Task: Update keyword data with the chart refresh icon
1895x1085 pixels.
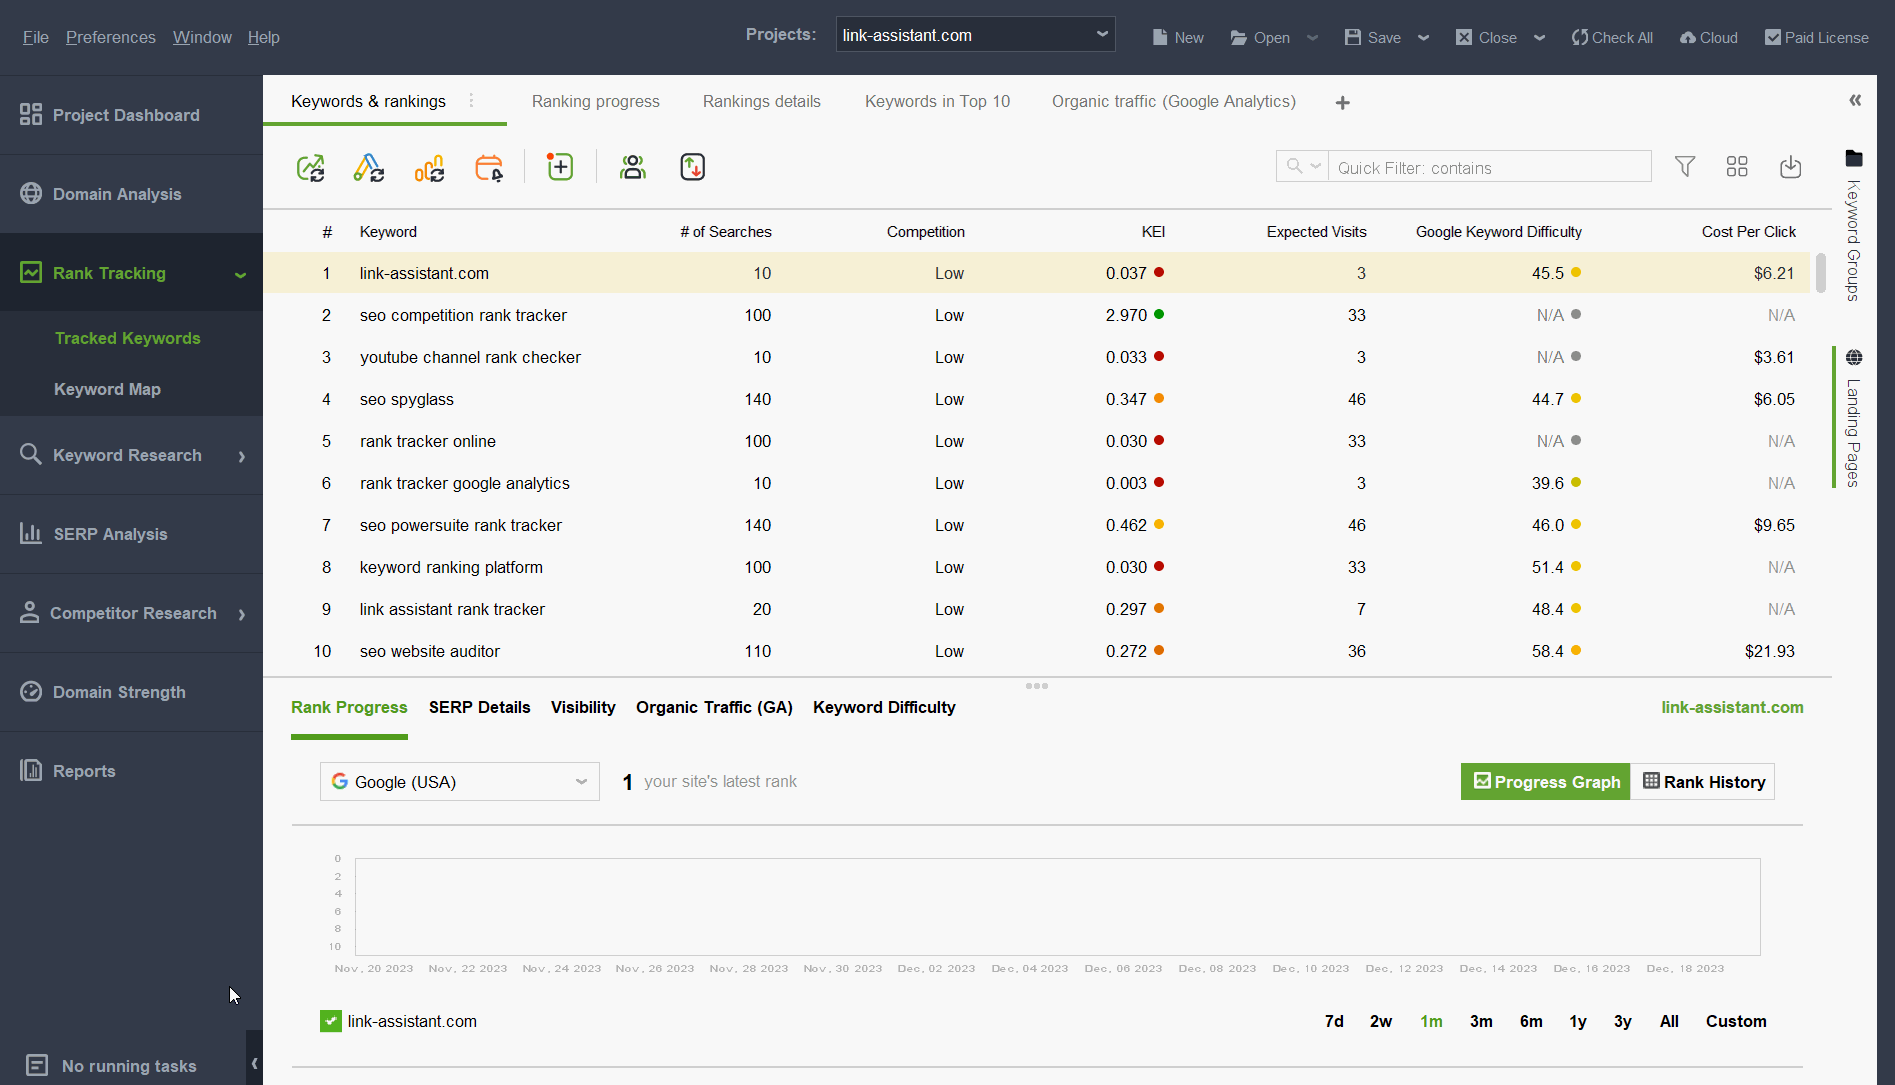Action: pos(429,167)
